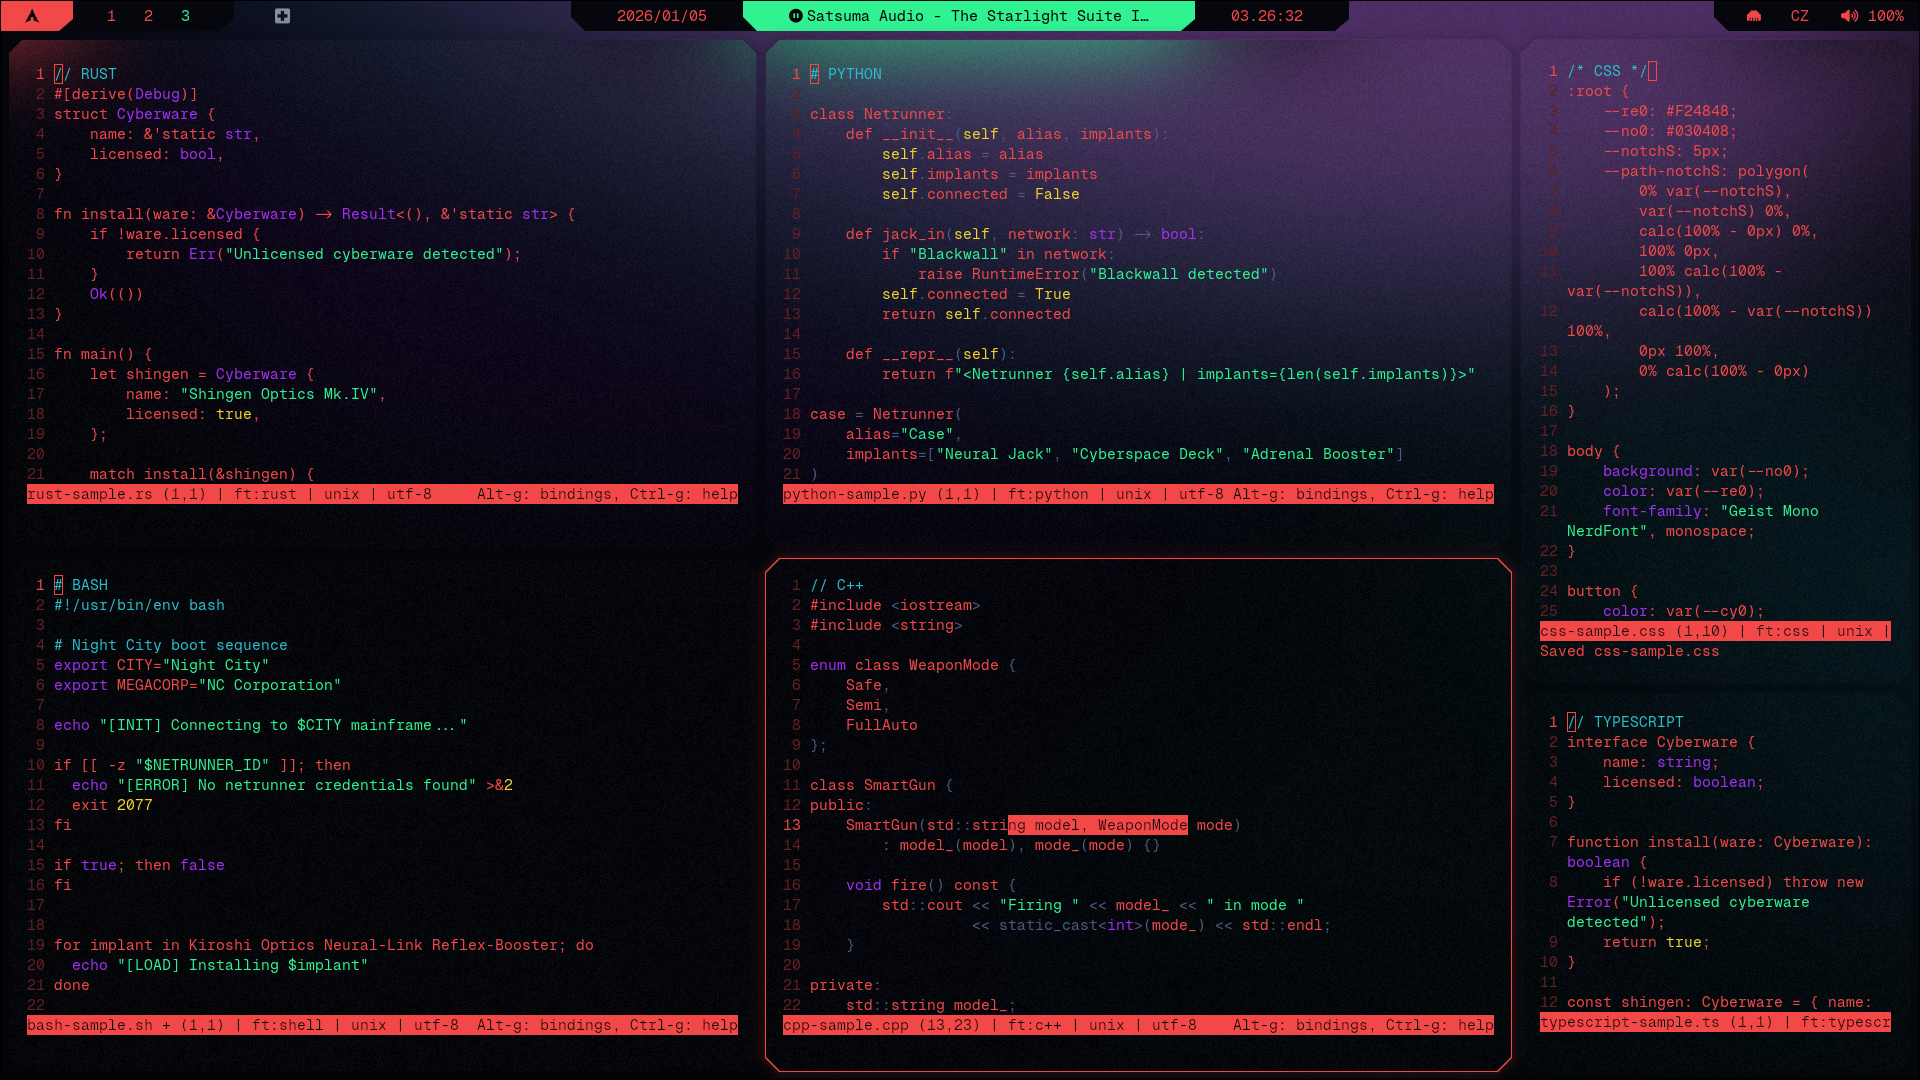Focus the python-sample.py status bar

[x=1138, y=494]
